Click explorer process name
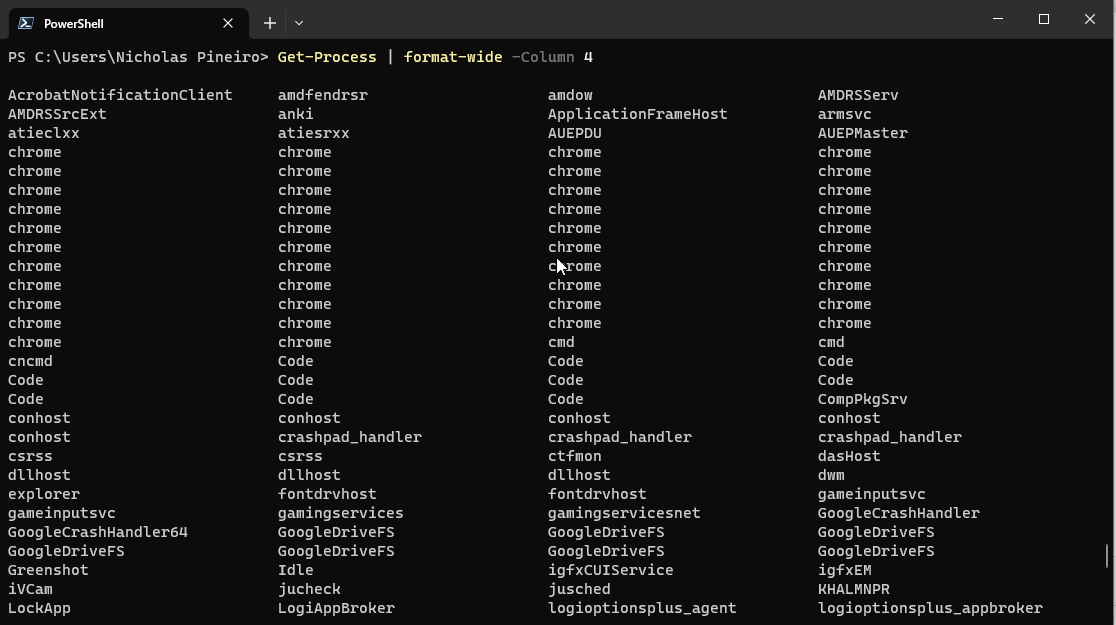The height and width of the screenshot is (625, 1116). [43, 494]
